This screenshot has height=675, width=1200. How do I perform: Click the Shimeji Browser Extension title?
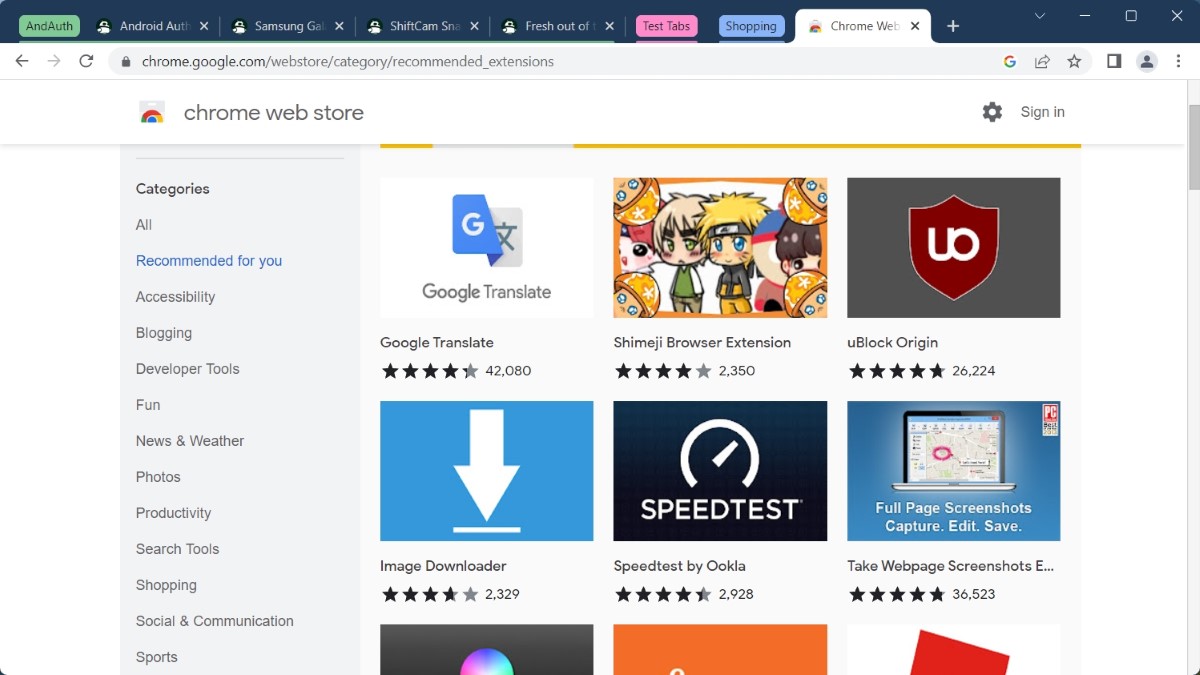coord(702,342)
